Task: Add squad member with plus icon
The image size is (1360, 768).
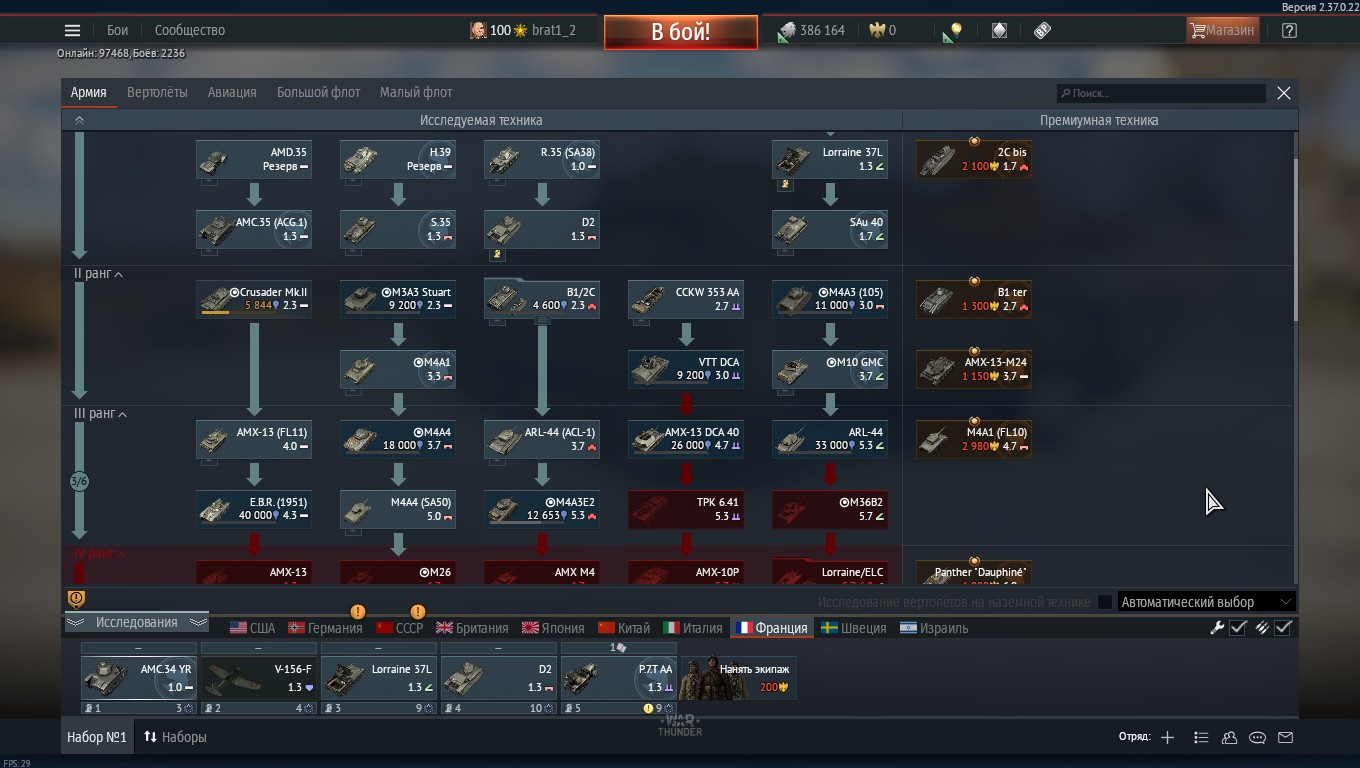Action: coord(1167,737)
